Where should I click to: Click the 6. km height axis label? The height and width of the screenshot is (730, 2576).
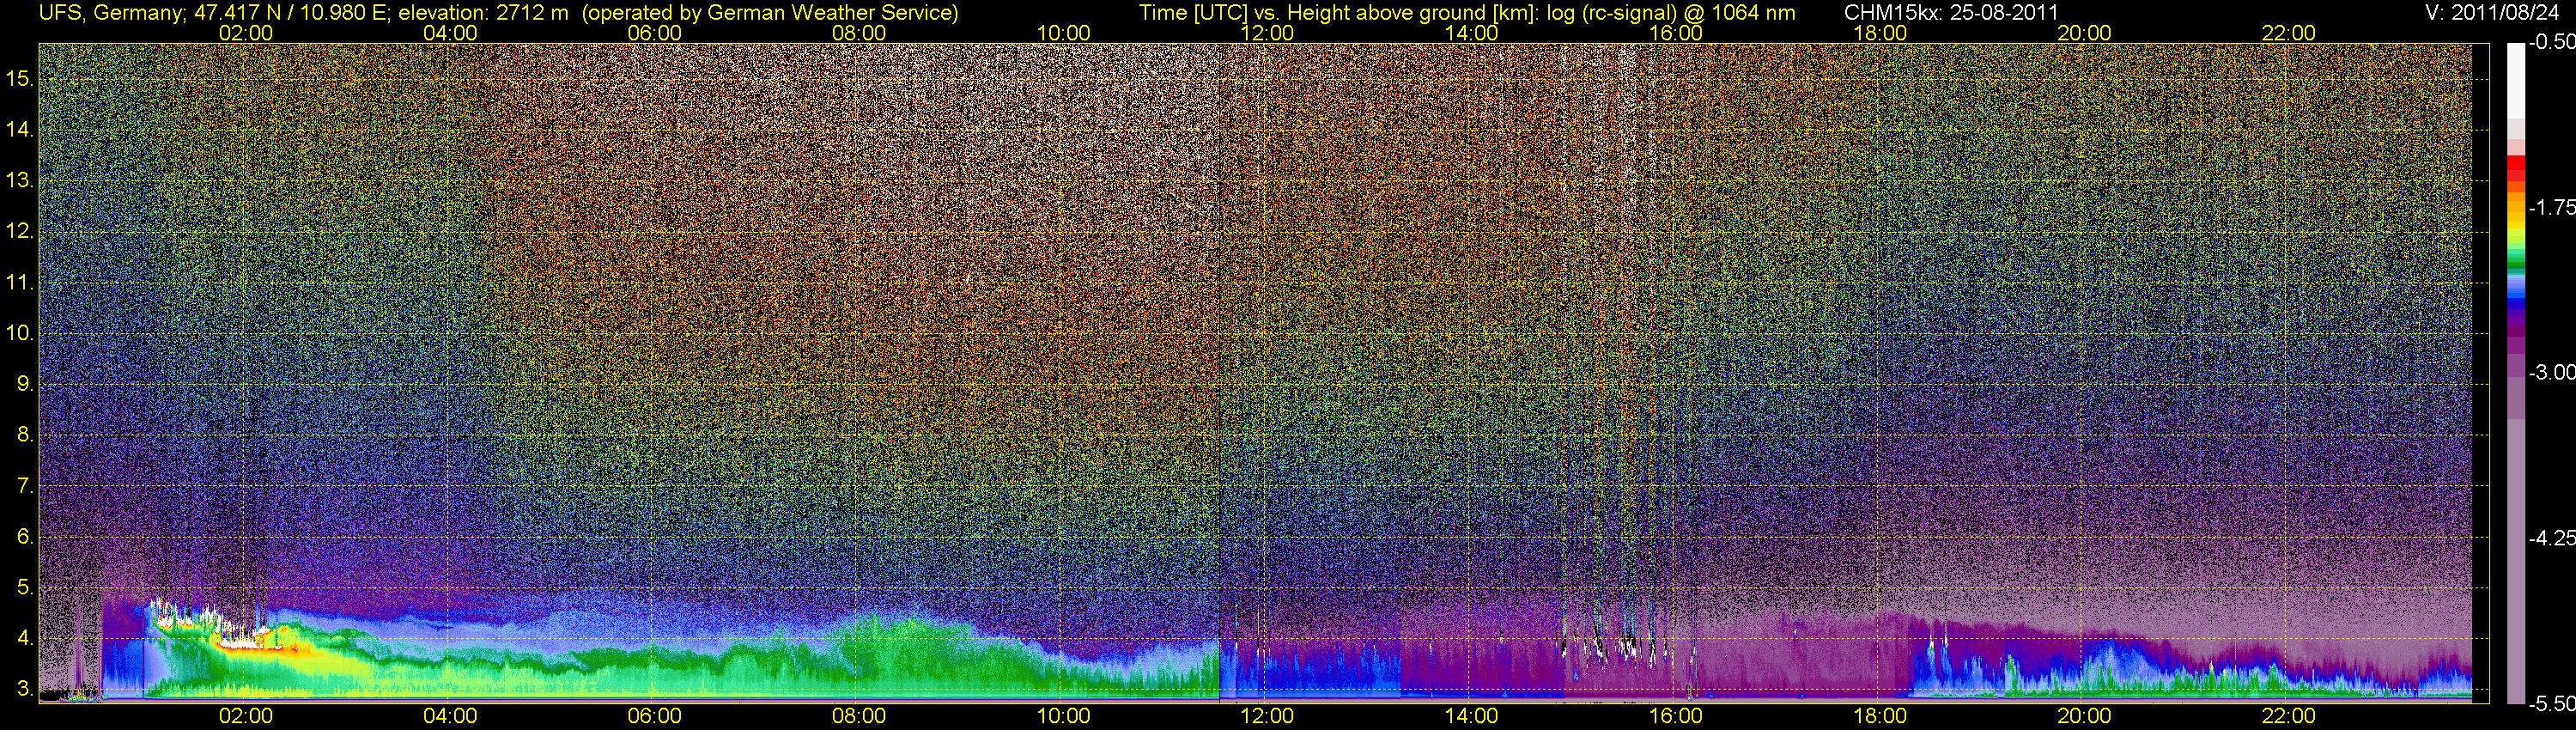(25, 537)
